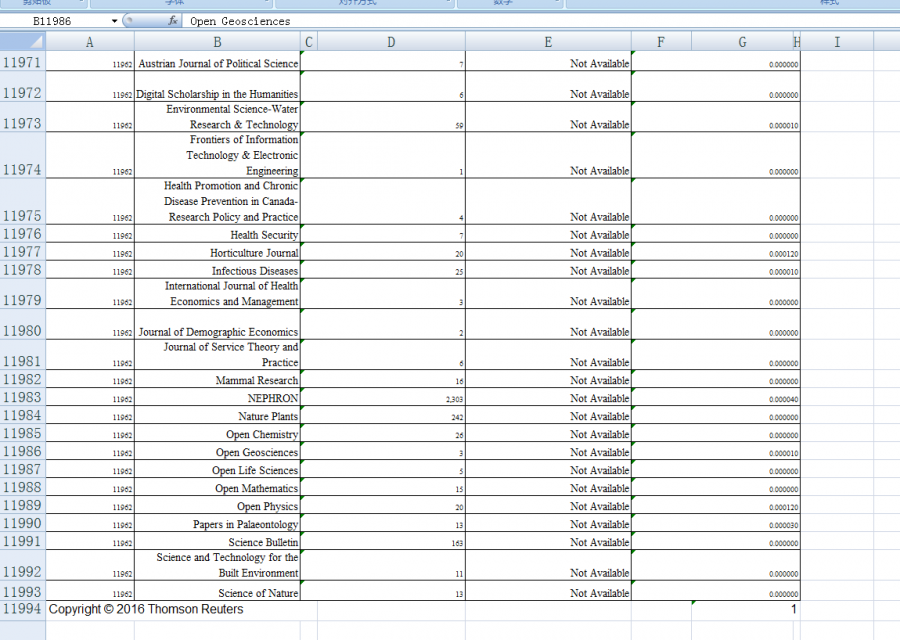900x640 pixels.
Task: Select column D header
Action: [x=391, y=42]
